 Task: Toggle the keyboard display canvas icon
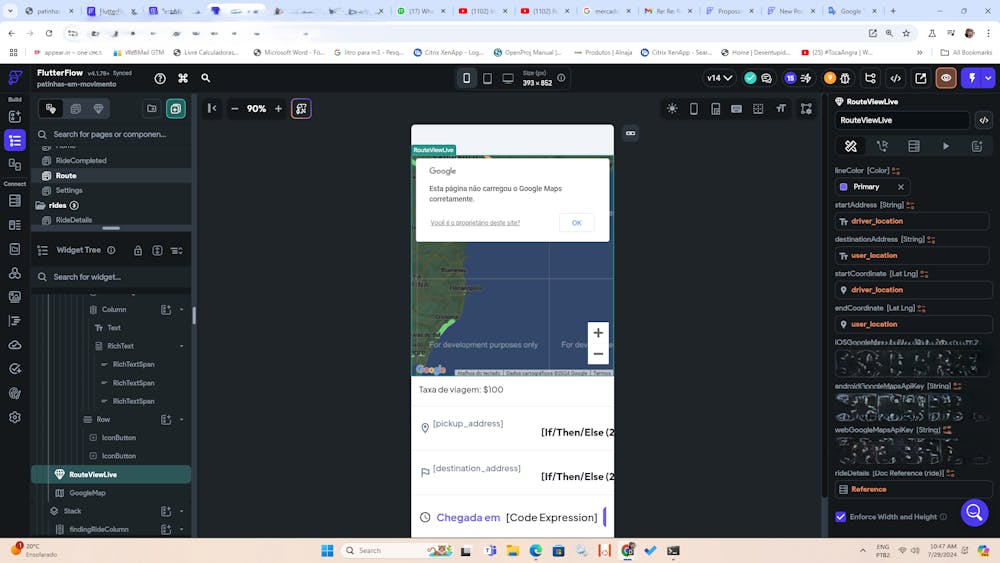pyautogui.click(x=737, y=109)
